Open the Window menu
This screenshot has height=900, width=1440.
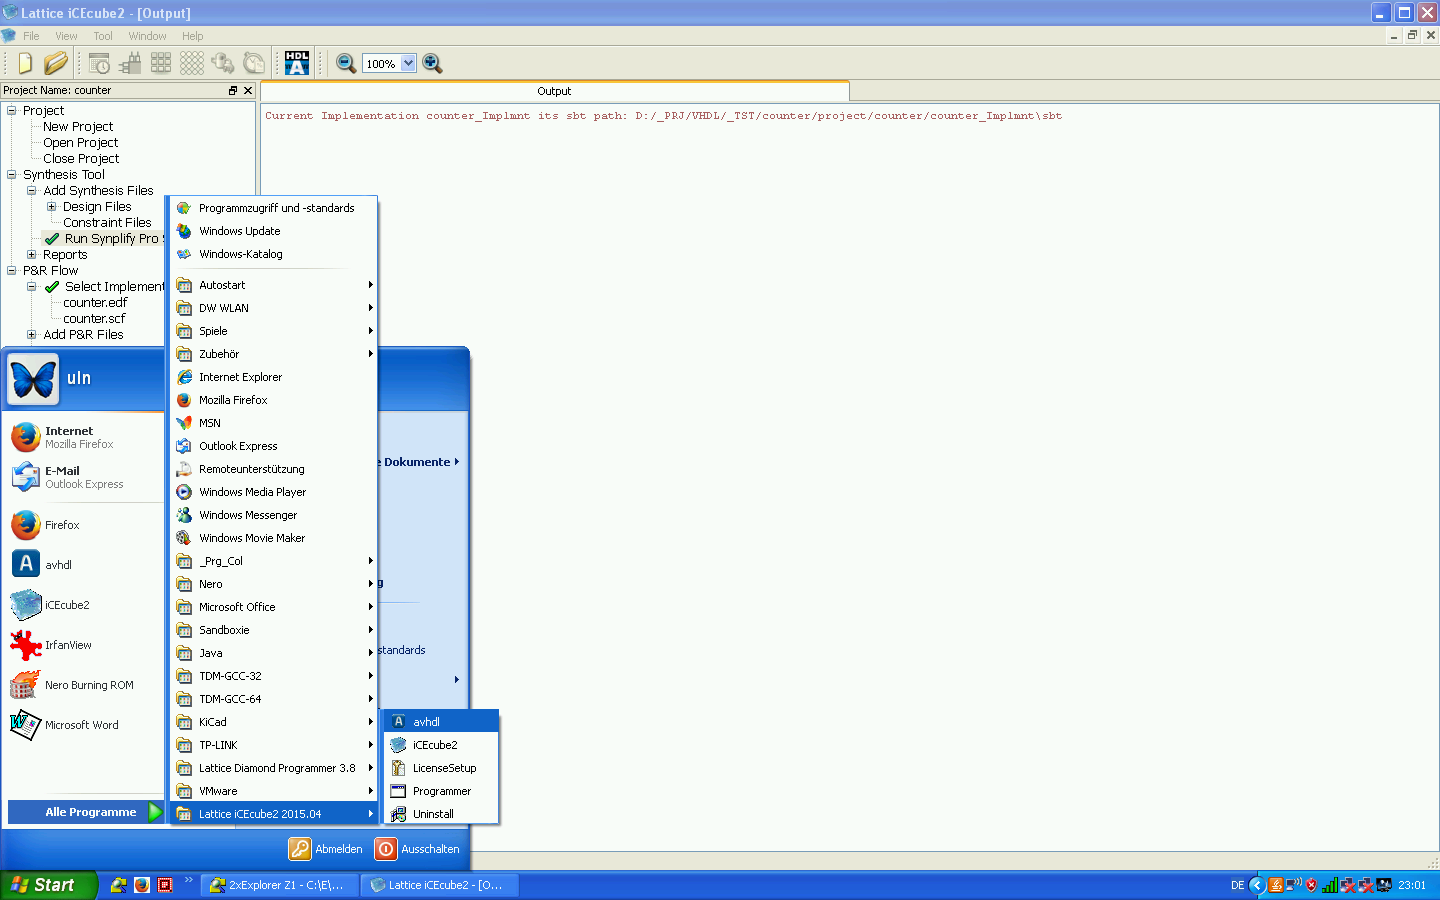[x=147, y=36]
